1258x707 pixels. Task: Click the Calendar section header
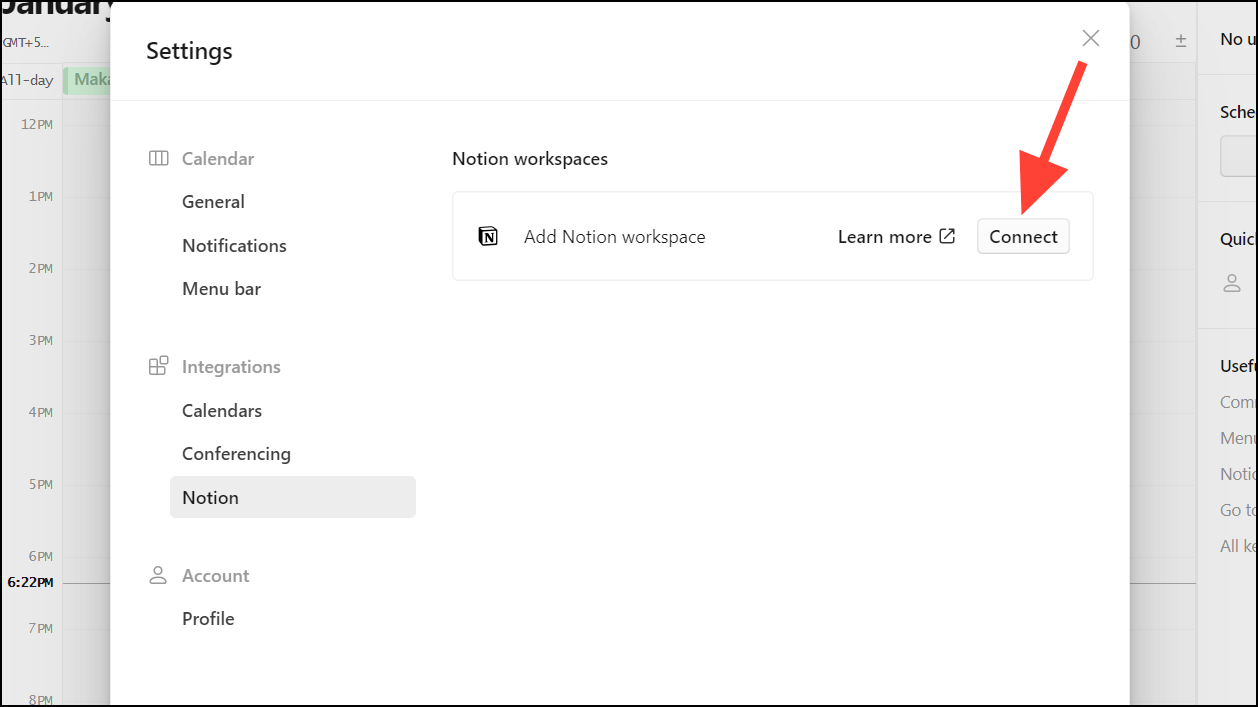218,159
